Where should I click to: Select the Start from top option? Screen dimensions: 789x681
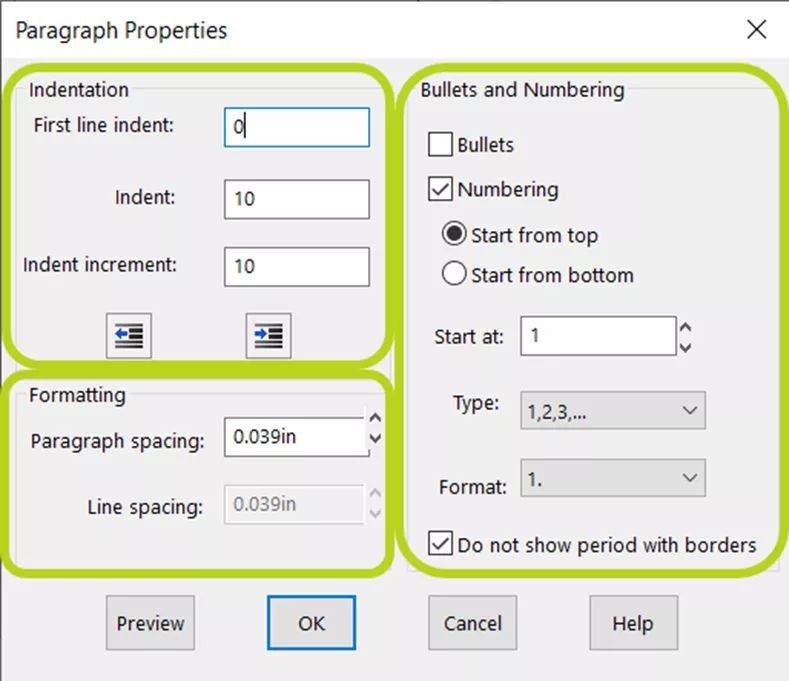(454, 234)
